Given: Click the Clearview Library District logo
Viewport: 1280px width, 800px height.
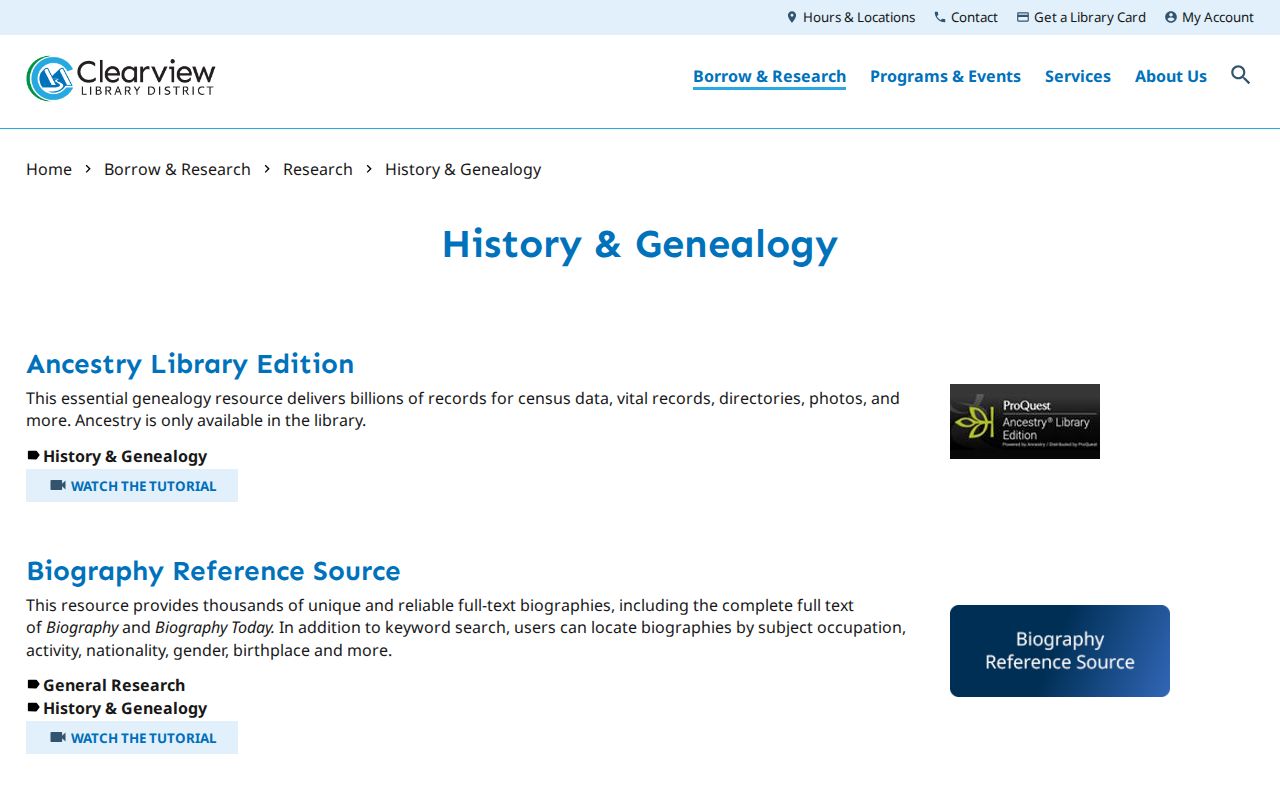Looking at the screenshot, I should [x=121, y=78].
